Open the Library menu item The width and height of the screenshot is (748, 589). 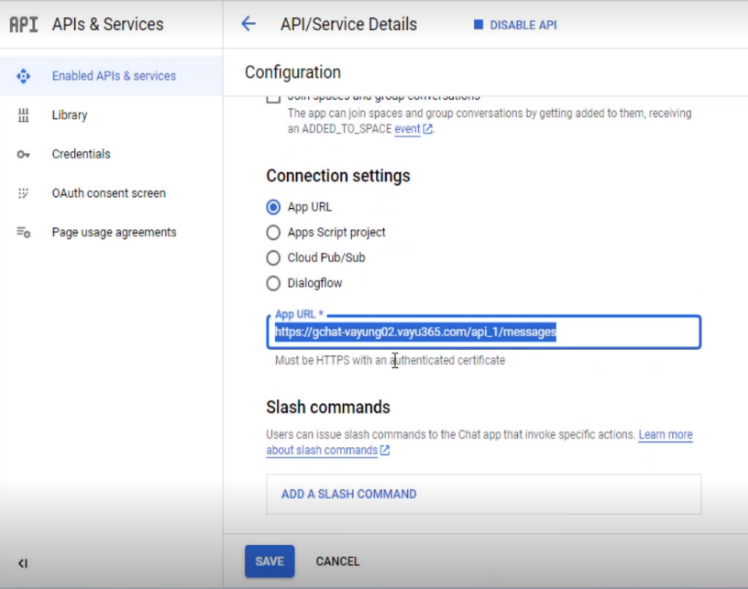pyautogui.click(x=70, y=115)
